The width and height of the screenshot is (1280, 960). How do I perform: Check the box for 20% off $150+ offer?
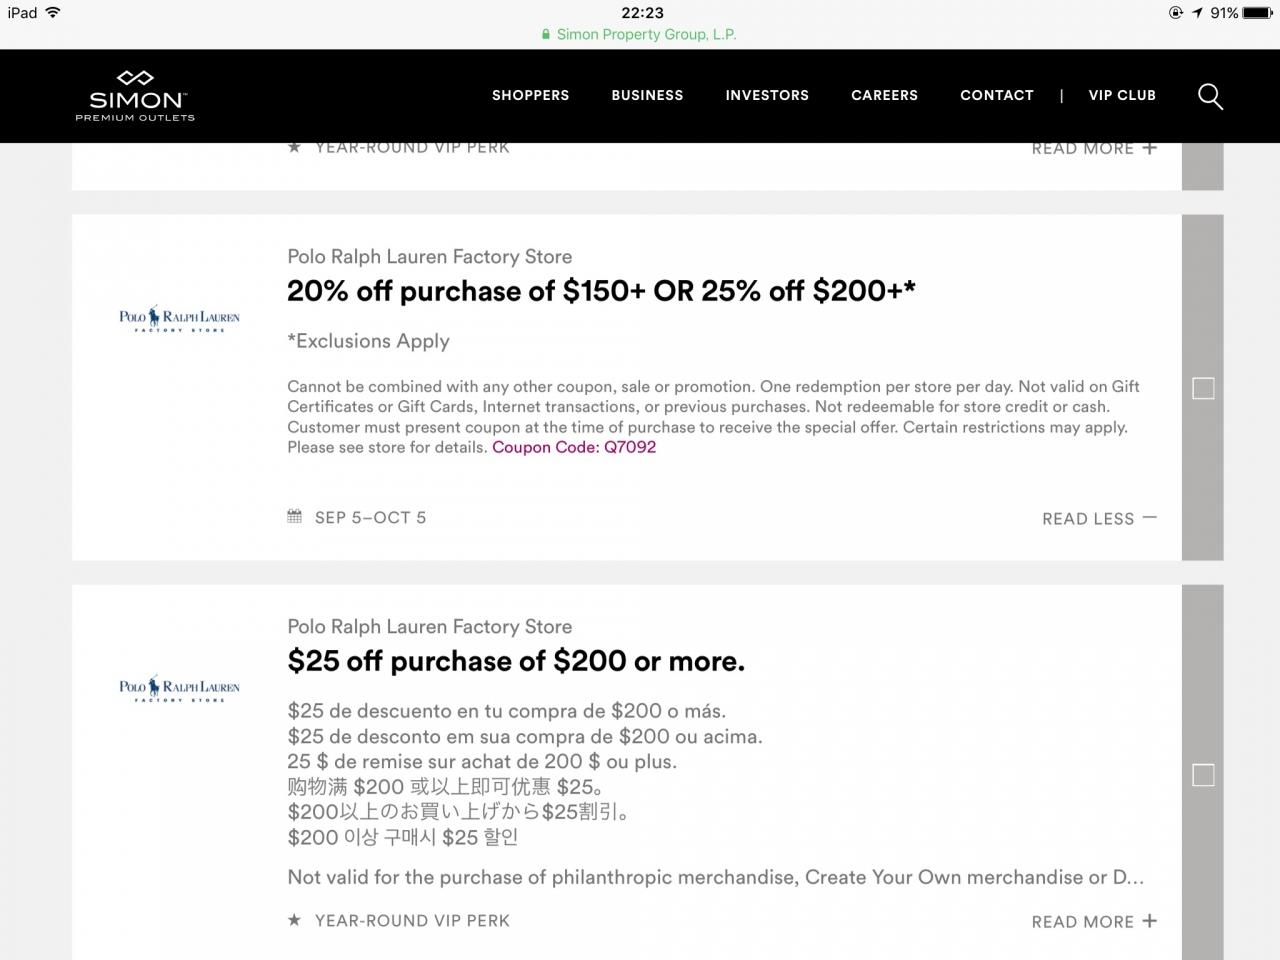(x=1203, y=388)
